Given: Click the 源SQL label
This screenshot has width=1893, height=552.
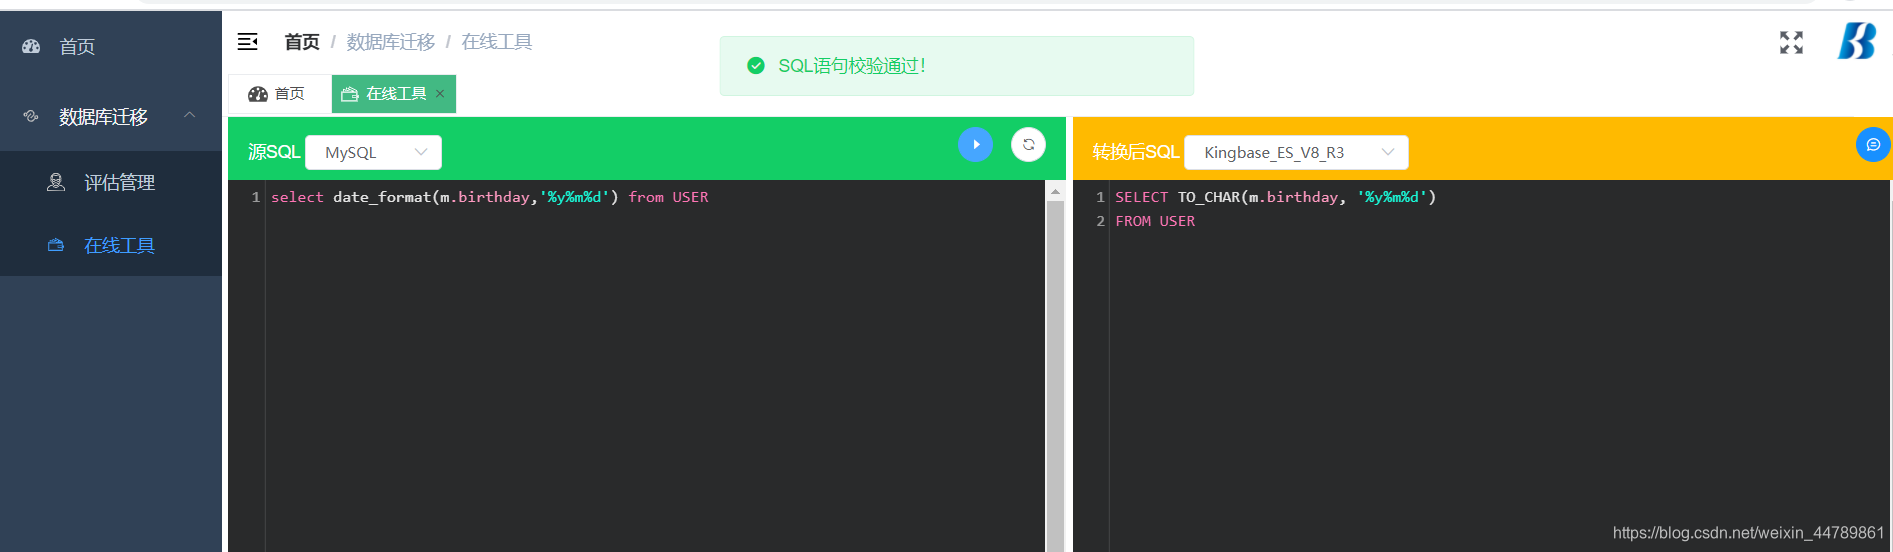Looking at the screenshot, I should (x=274, y=152).
